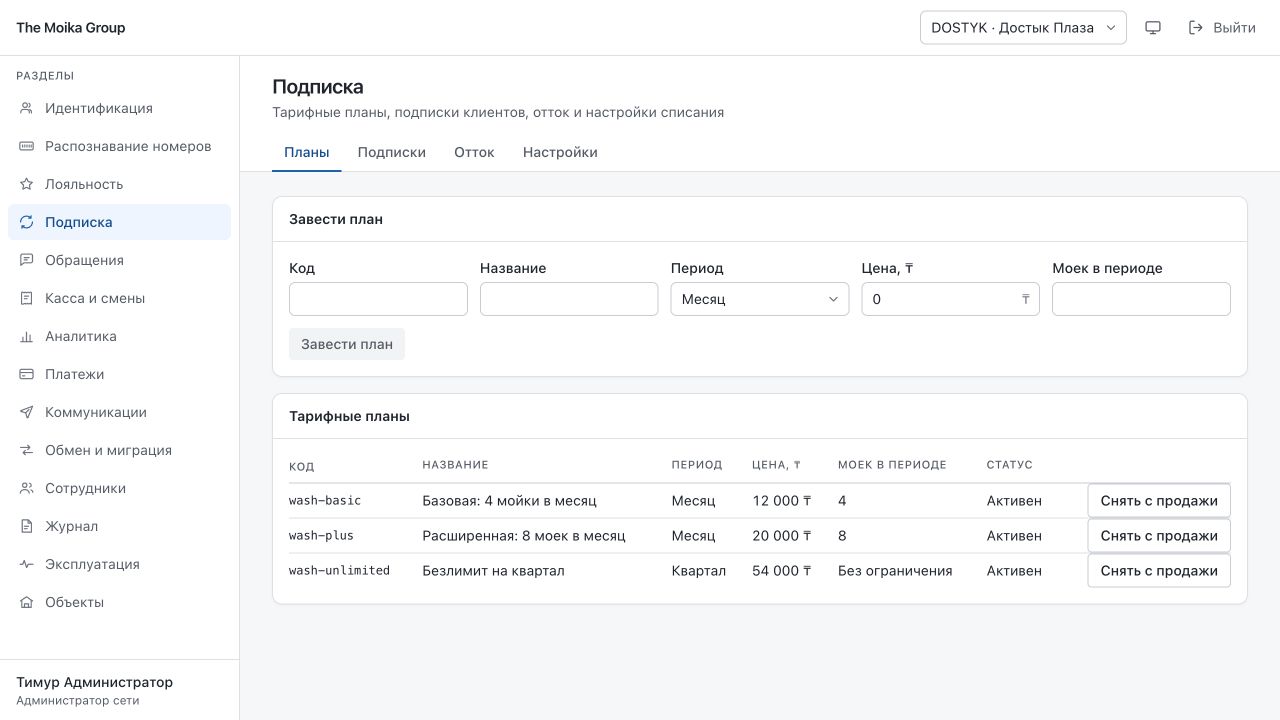Click the wash-basic plan code
Viewport: 1280px width, 720px height.
point(325,501)
